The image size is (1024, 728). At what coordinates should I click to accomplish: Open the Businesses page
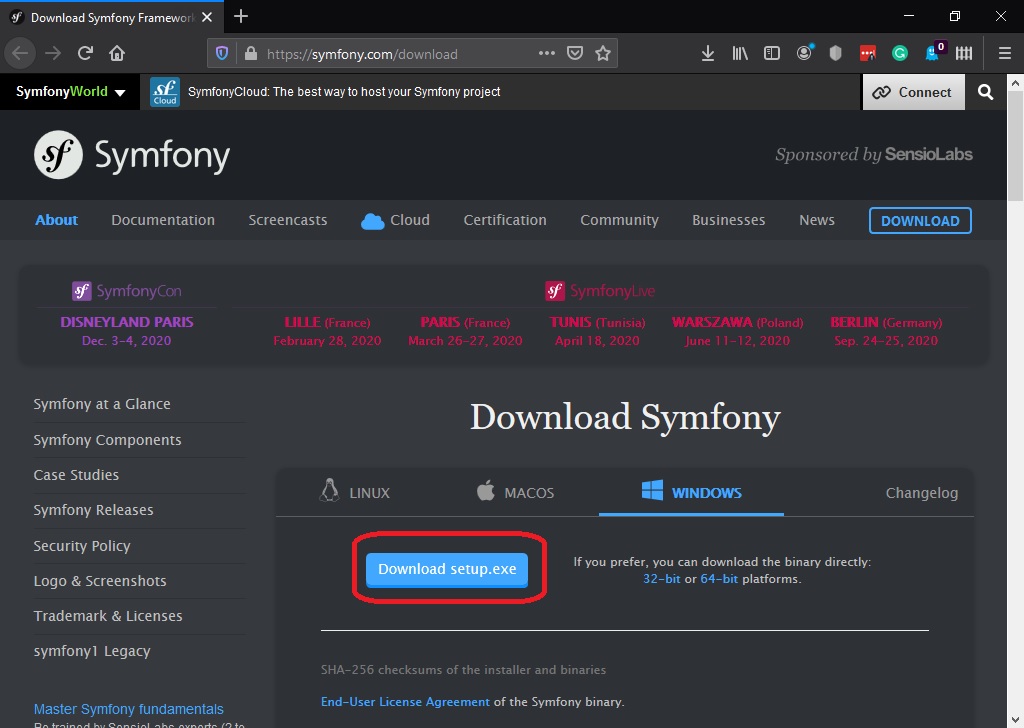coord(728,220)
